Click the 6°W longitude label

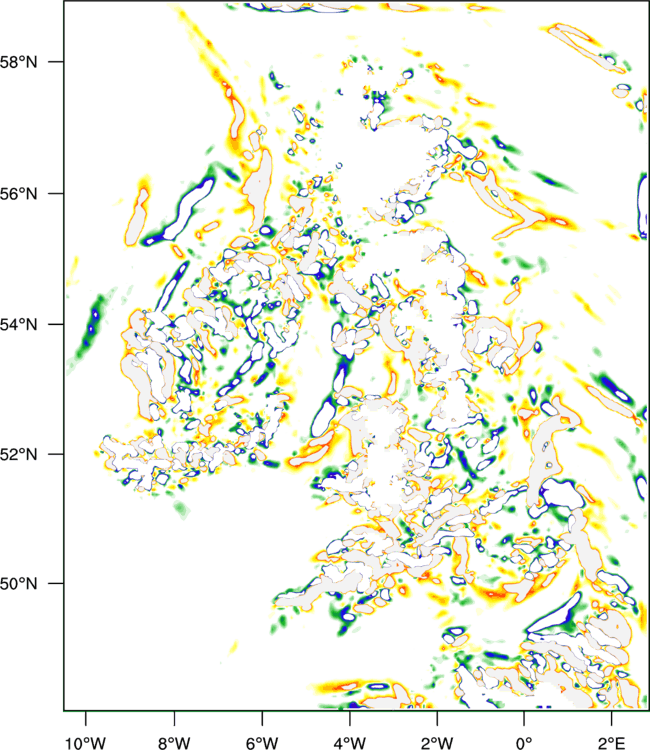pyautogui.click(x=262, y=743)
